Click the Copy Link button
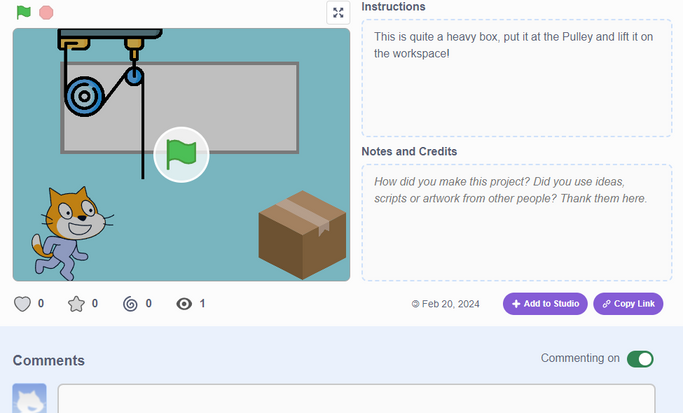The image size is (683, 413). 628,304
